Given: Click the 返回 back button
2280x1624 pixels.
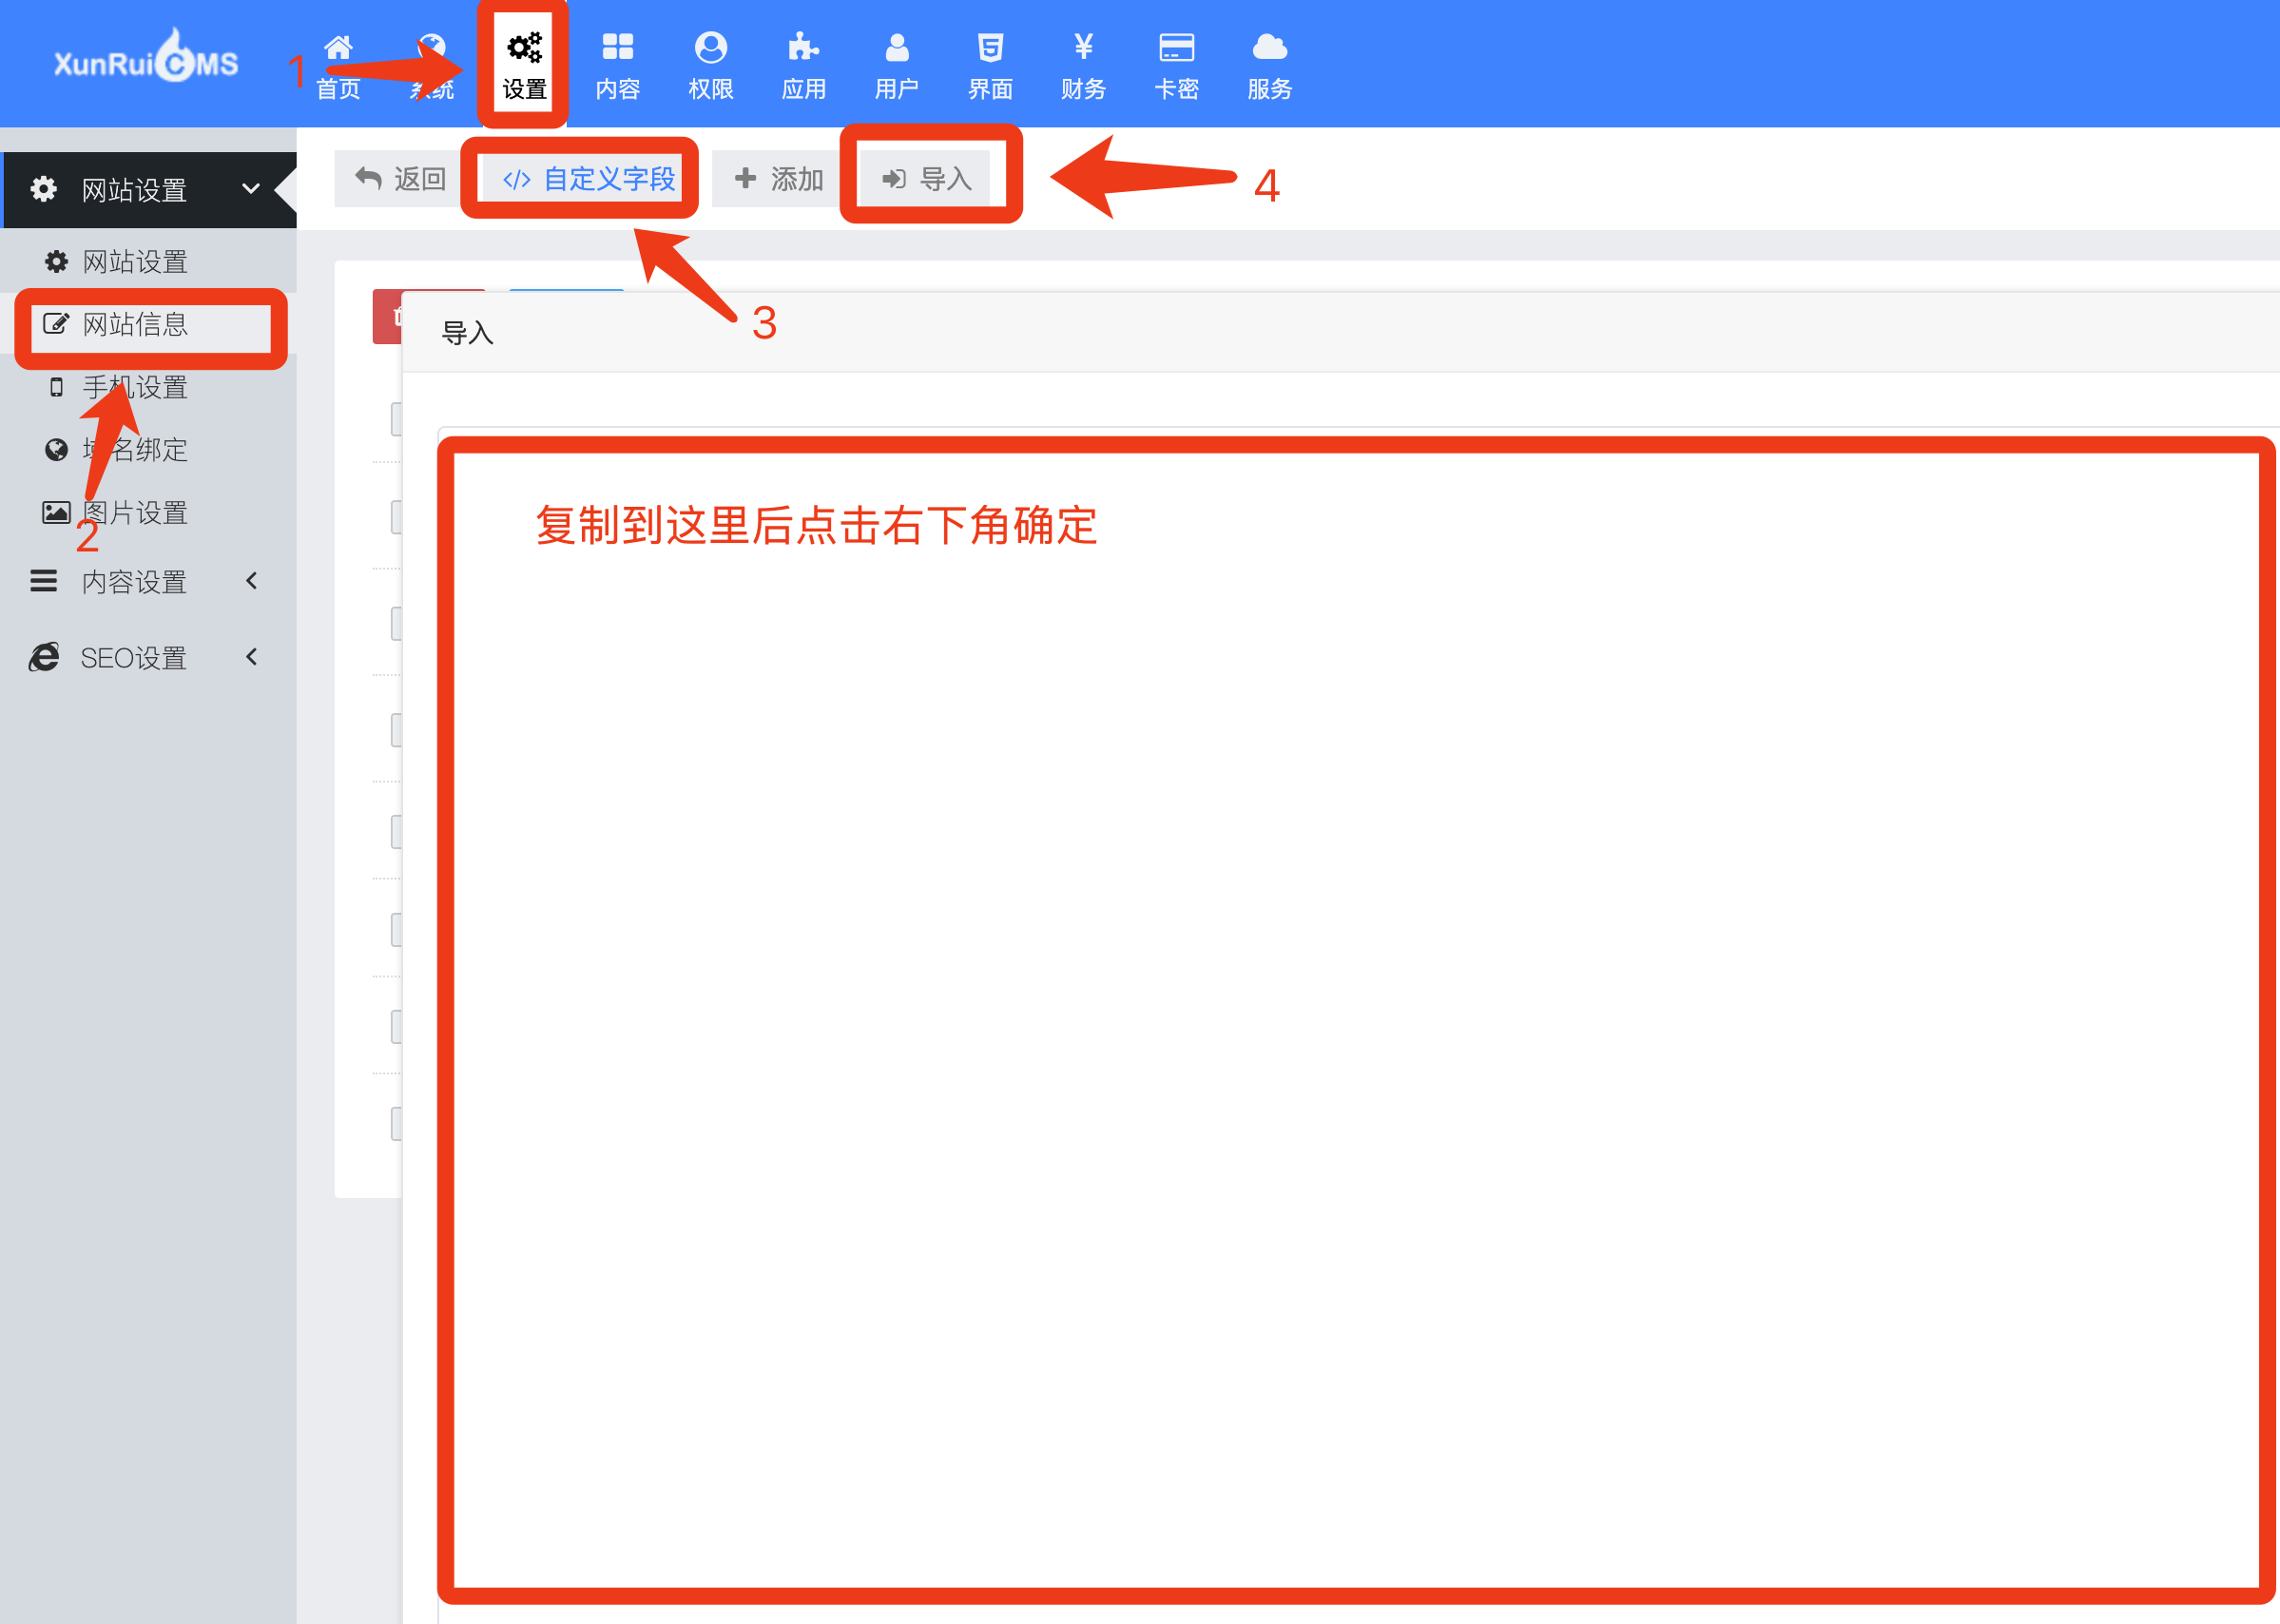Looking at the screenshot, I should pyautogui.click(x=400, y=179).
